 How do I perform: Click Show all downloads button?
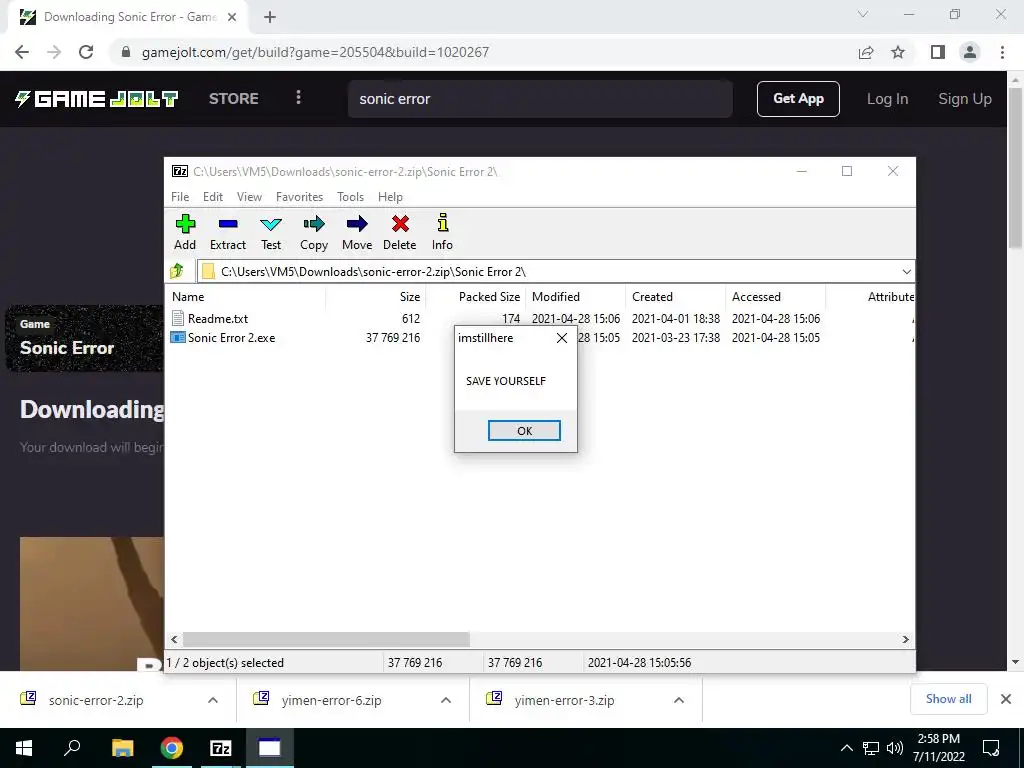948,699
